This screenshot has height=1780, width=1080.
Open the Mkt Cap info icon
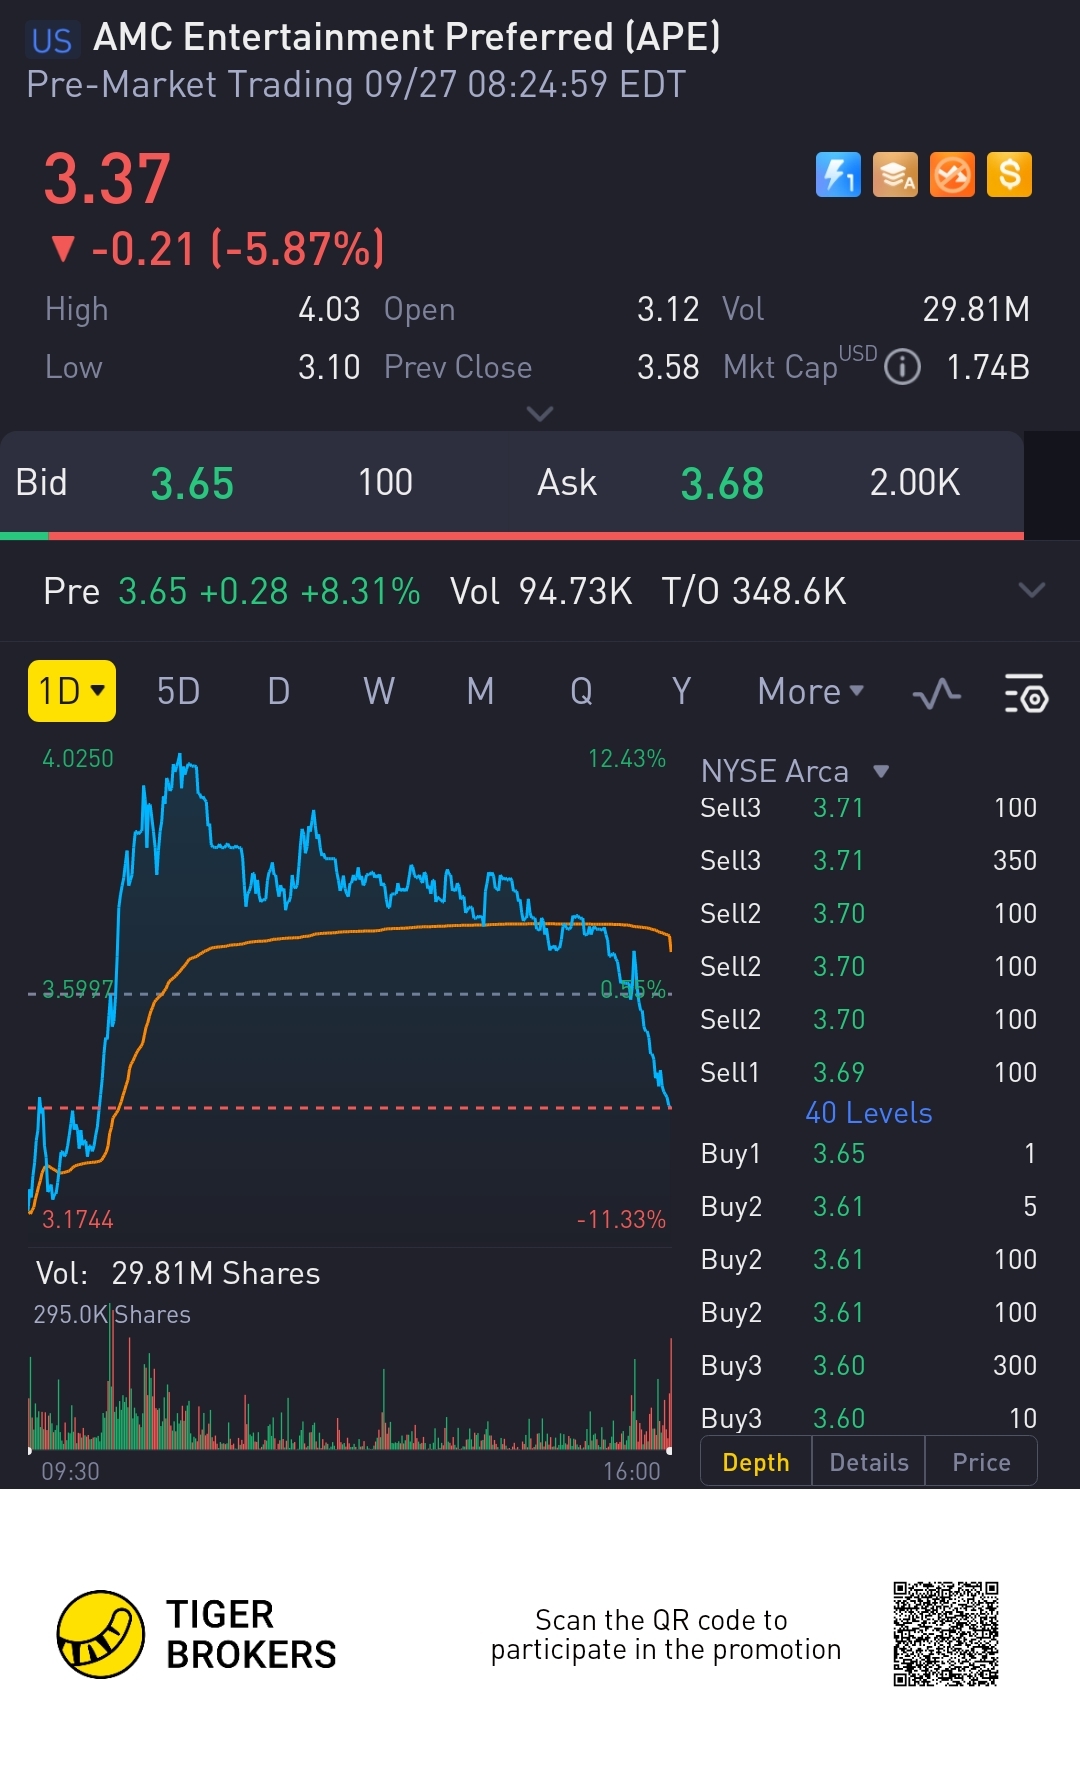902,367
